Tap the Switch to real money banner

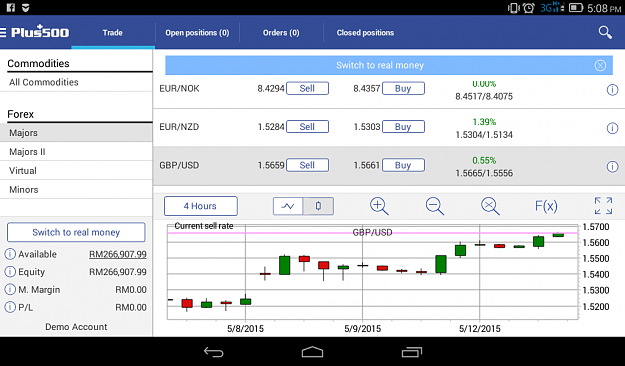379,65
